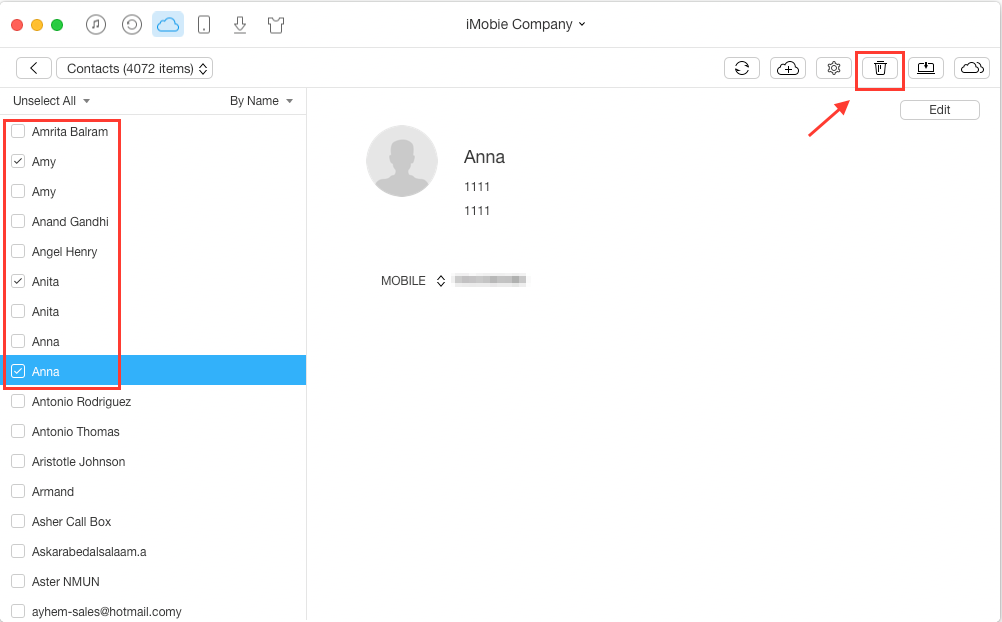Click the Edit button
The image size is (1002, 622).
point(939,110)
